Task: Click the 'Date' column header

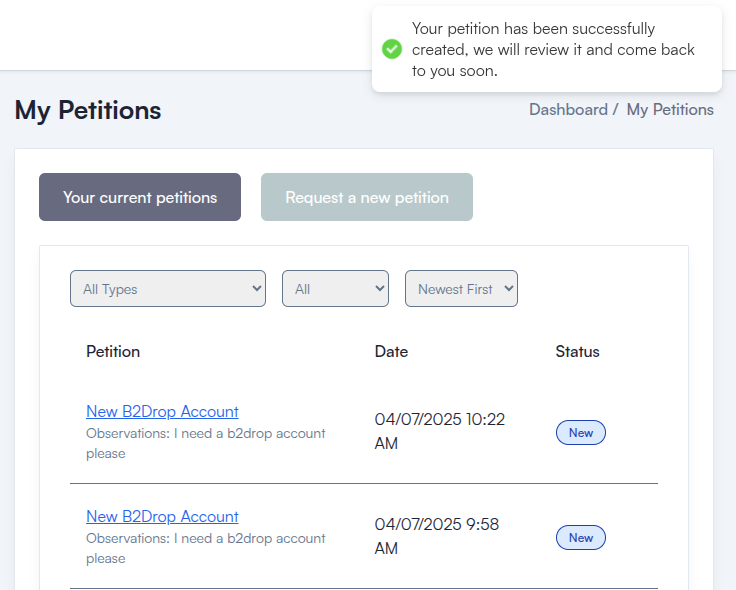Action: click(391, 352)
